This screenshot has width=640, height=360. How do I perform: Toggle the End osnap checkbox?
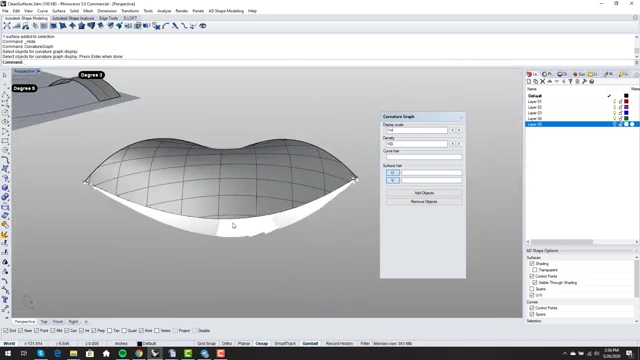coord(6,331)
